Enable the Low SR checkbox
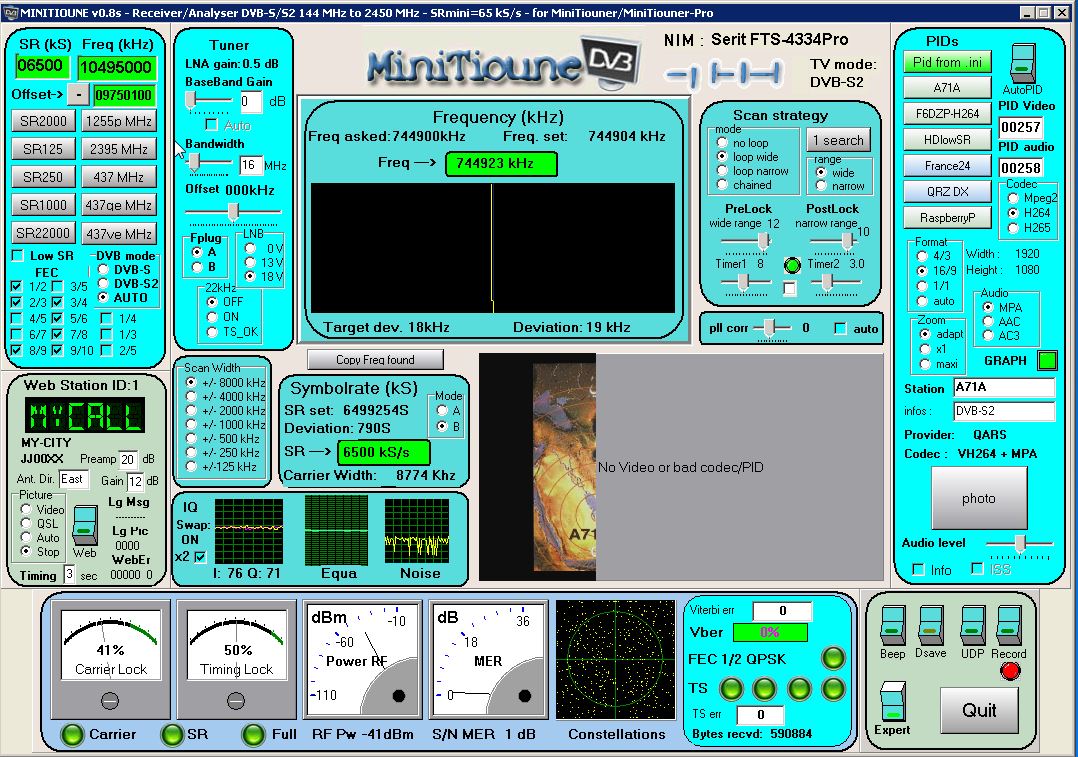The width and height of the screenshot is (1078, 757). coord(18,256)
